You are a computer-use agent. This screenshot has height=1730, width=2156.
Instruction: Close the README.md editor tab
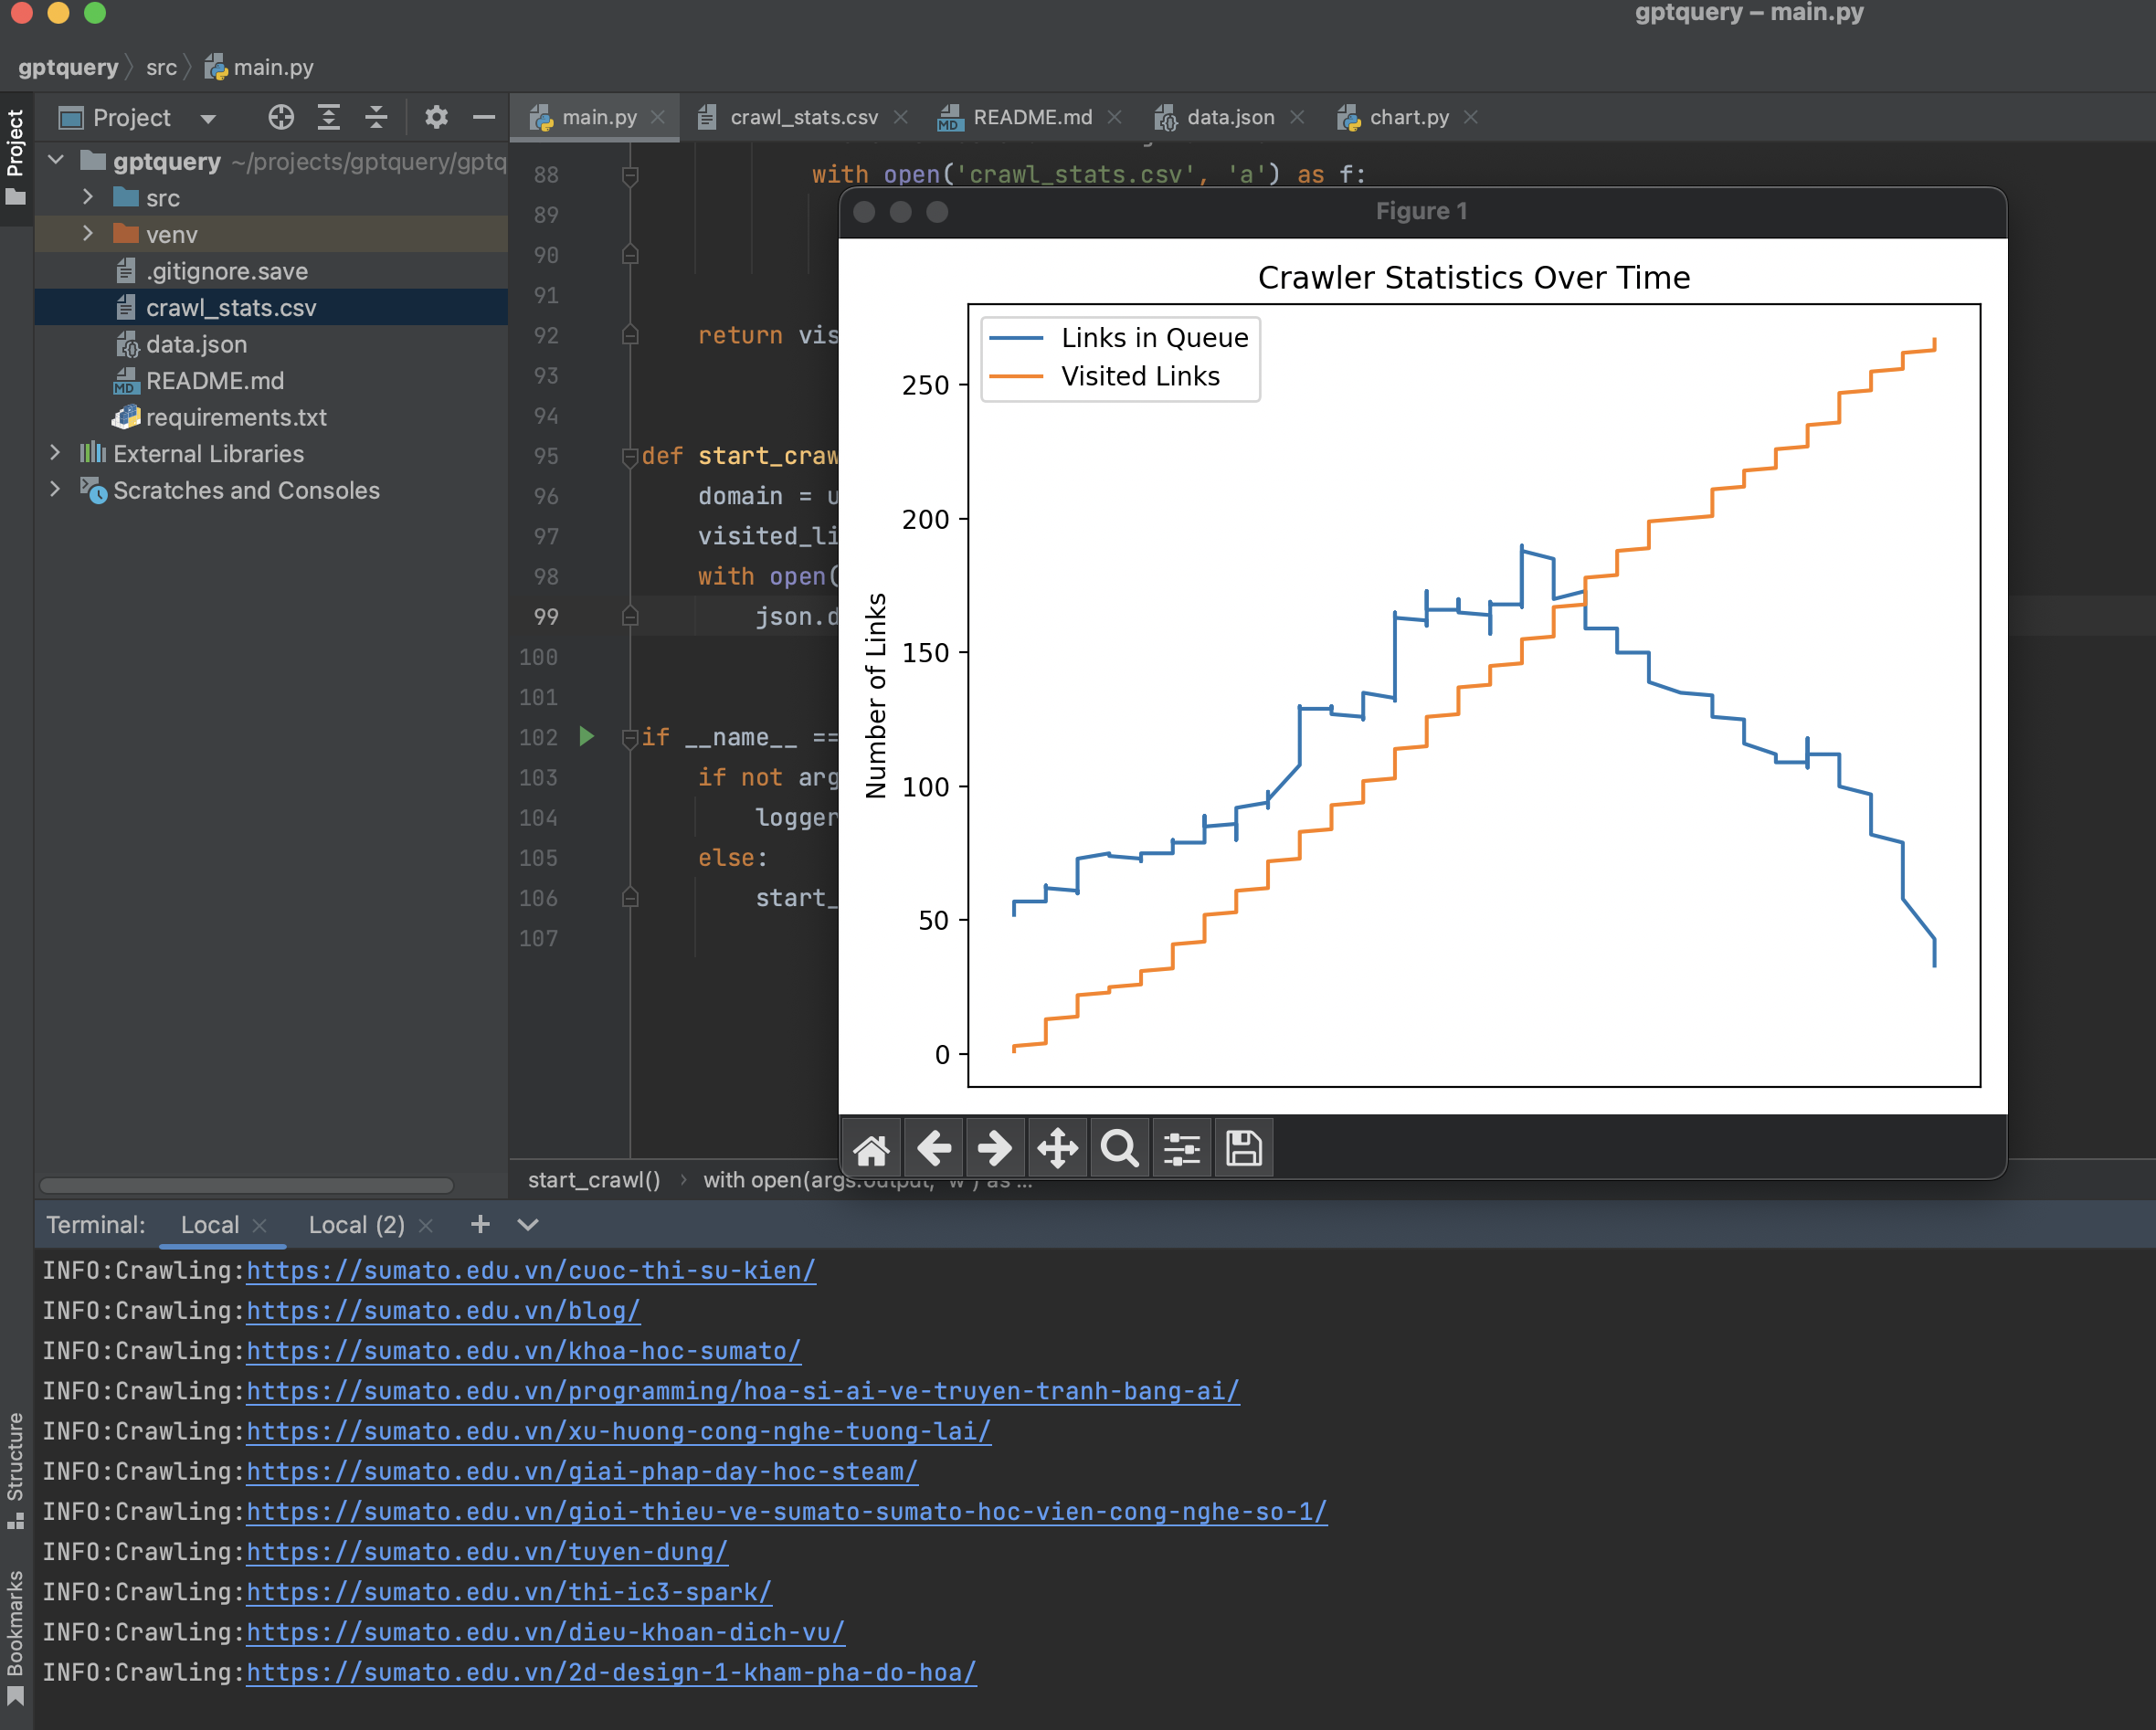click(1115, 117)
